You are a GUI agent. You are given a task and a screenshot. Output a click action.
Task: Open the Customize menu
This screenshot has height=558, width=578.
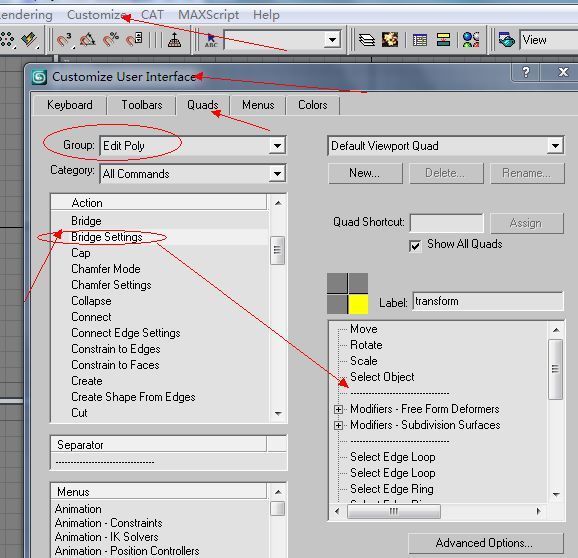(96, 15)
